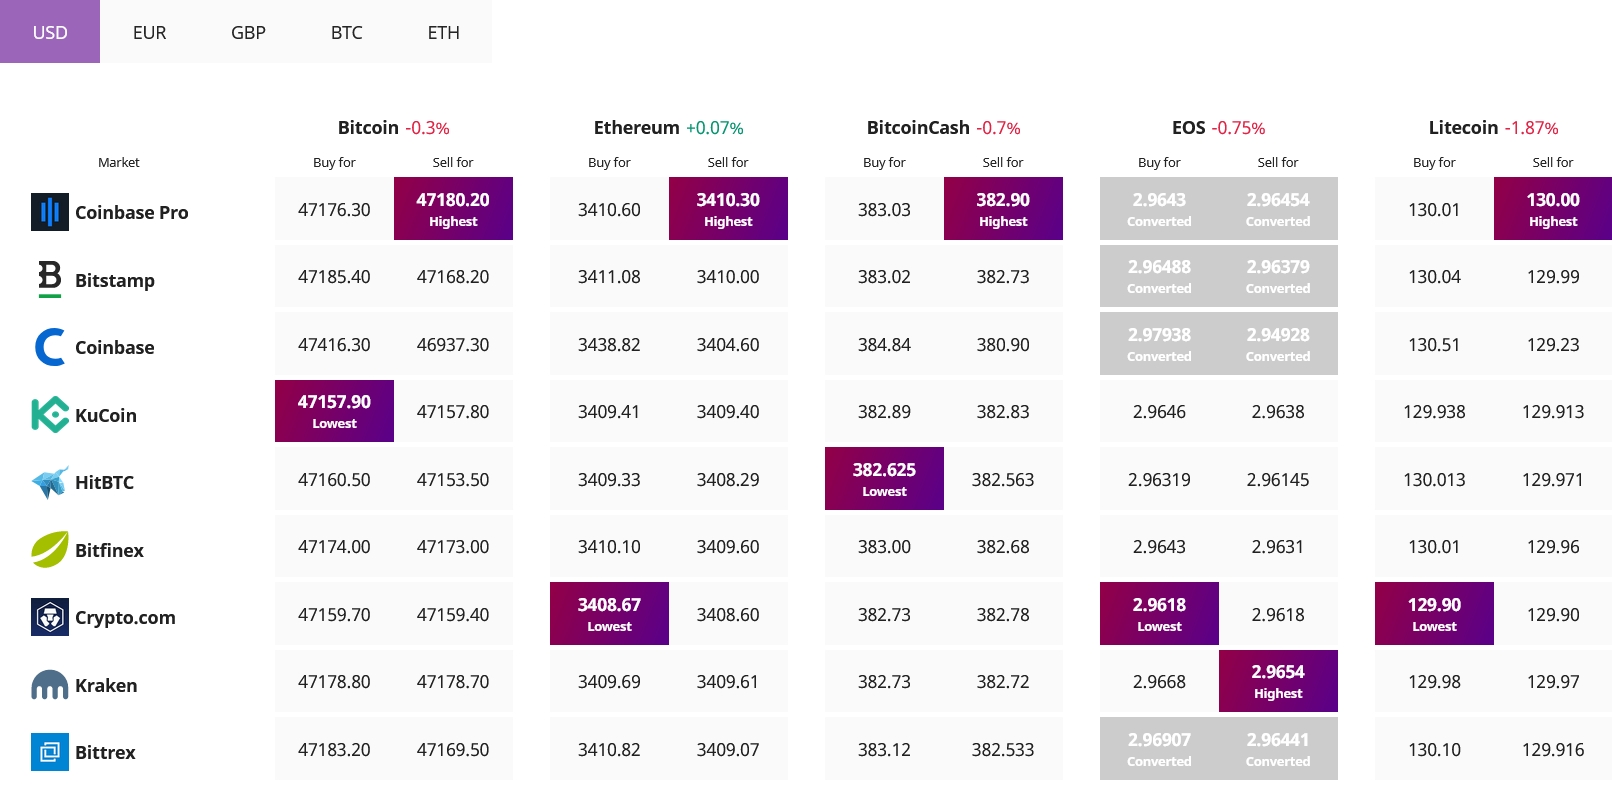Click the BitcoinCash column heading
Viewport: 1612px width, 785px height.
[918, 127]
